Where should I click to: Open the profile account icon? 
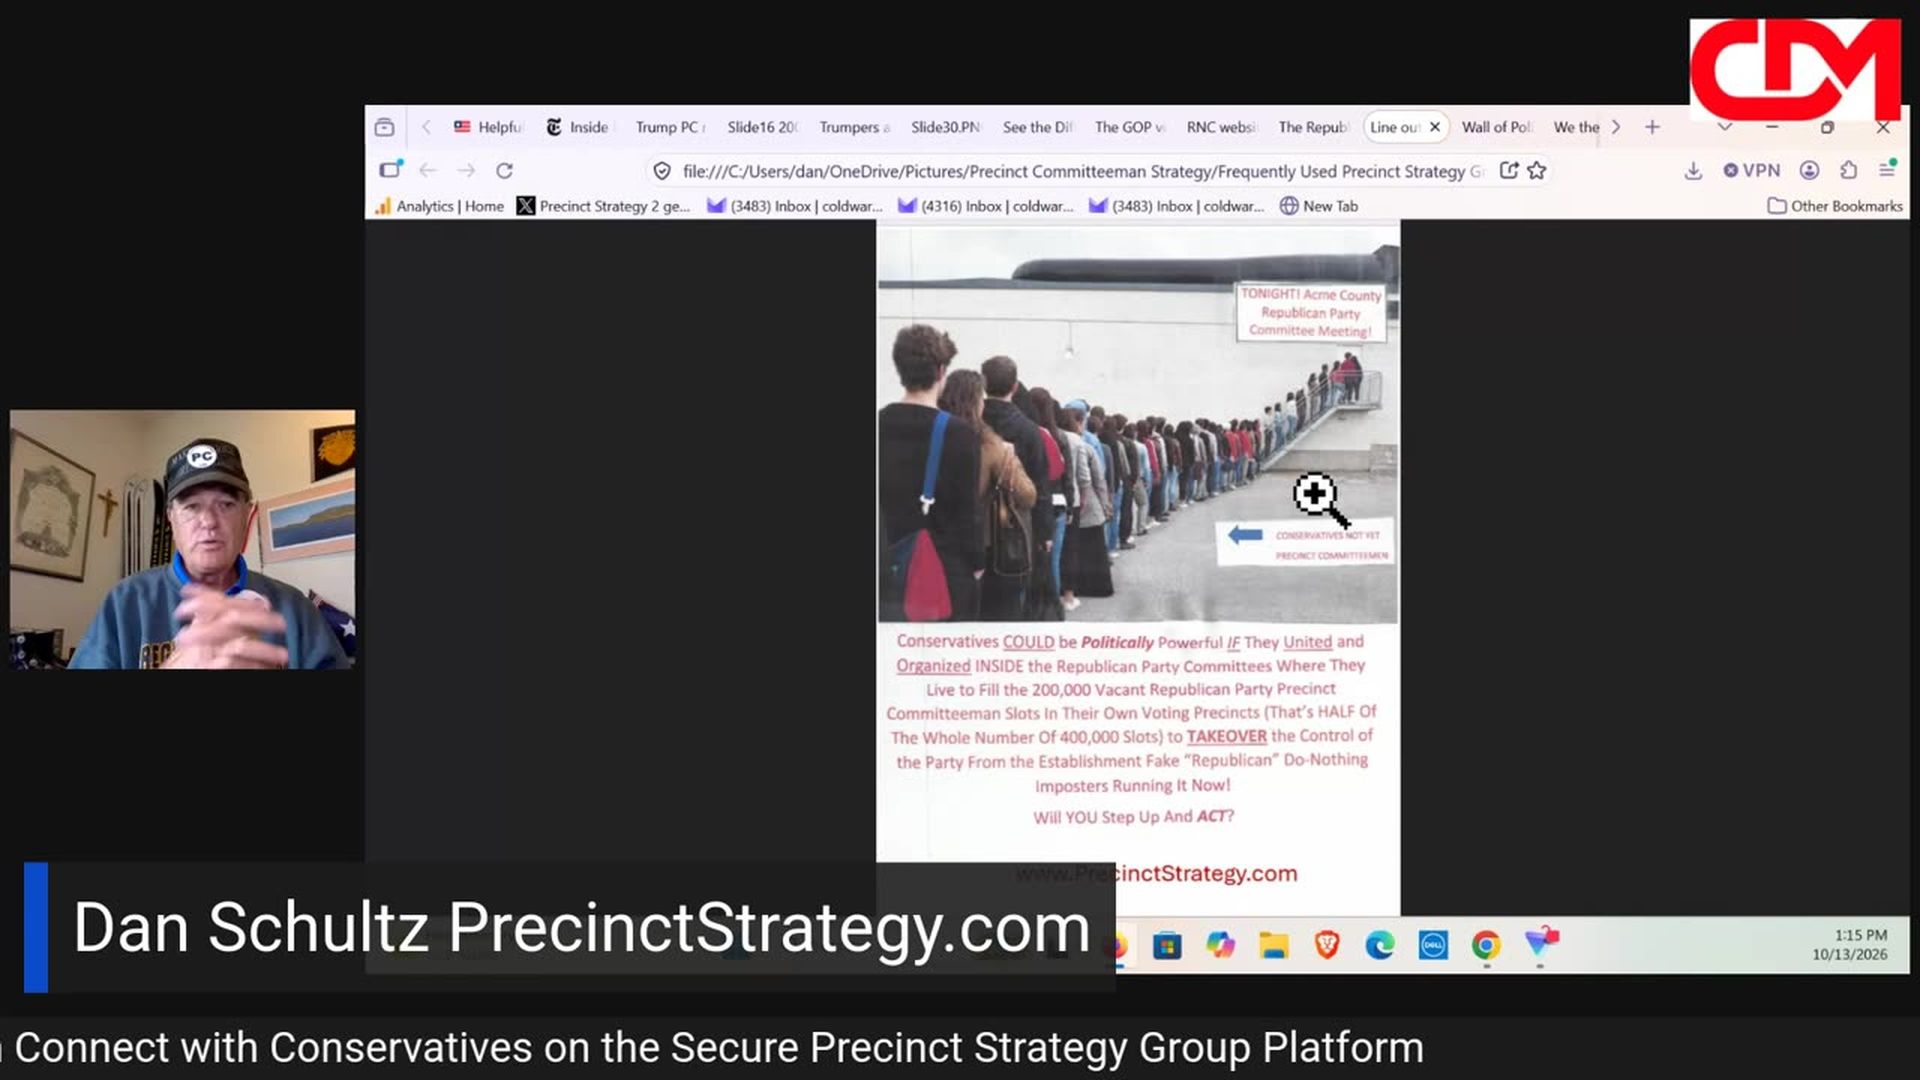pos(1809,171)
